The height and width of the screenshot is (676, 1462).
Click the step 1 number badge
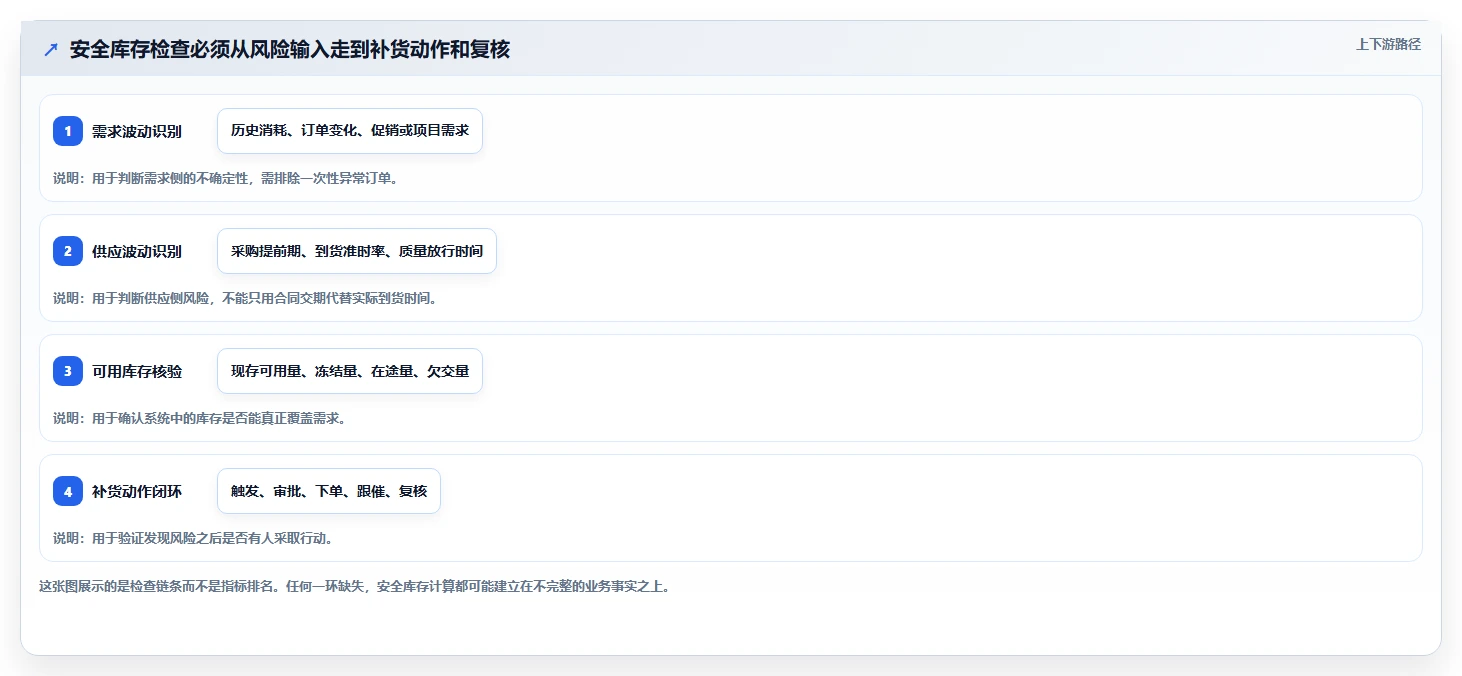click(x=68, y=131)
